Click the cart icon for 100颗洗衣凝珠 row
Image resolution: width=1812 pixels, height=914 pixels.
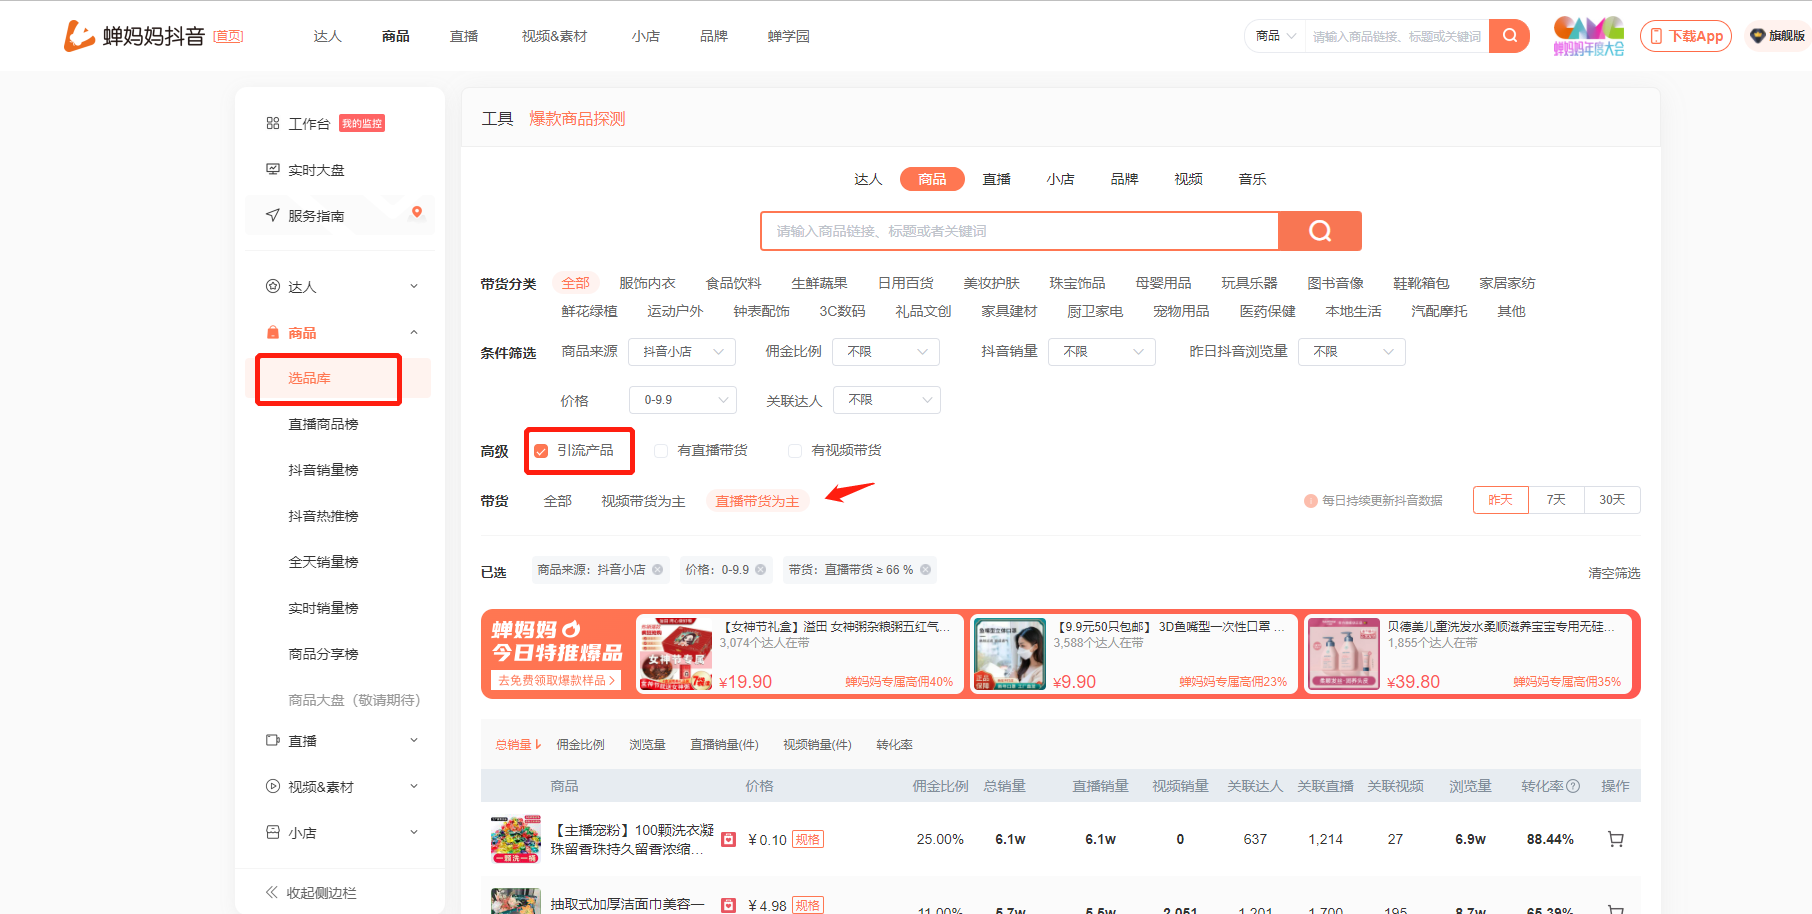1615,840
